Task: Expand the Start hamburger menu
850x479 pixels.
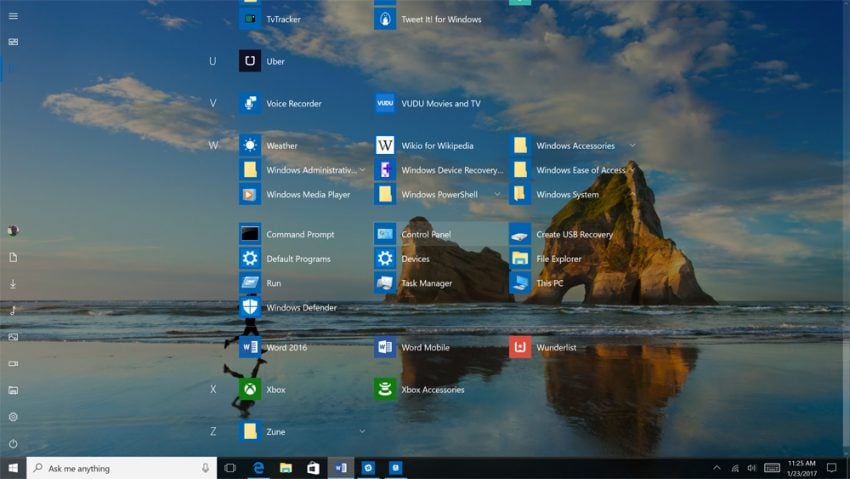Action: (13, 16)
